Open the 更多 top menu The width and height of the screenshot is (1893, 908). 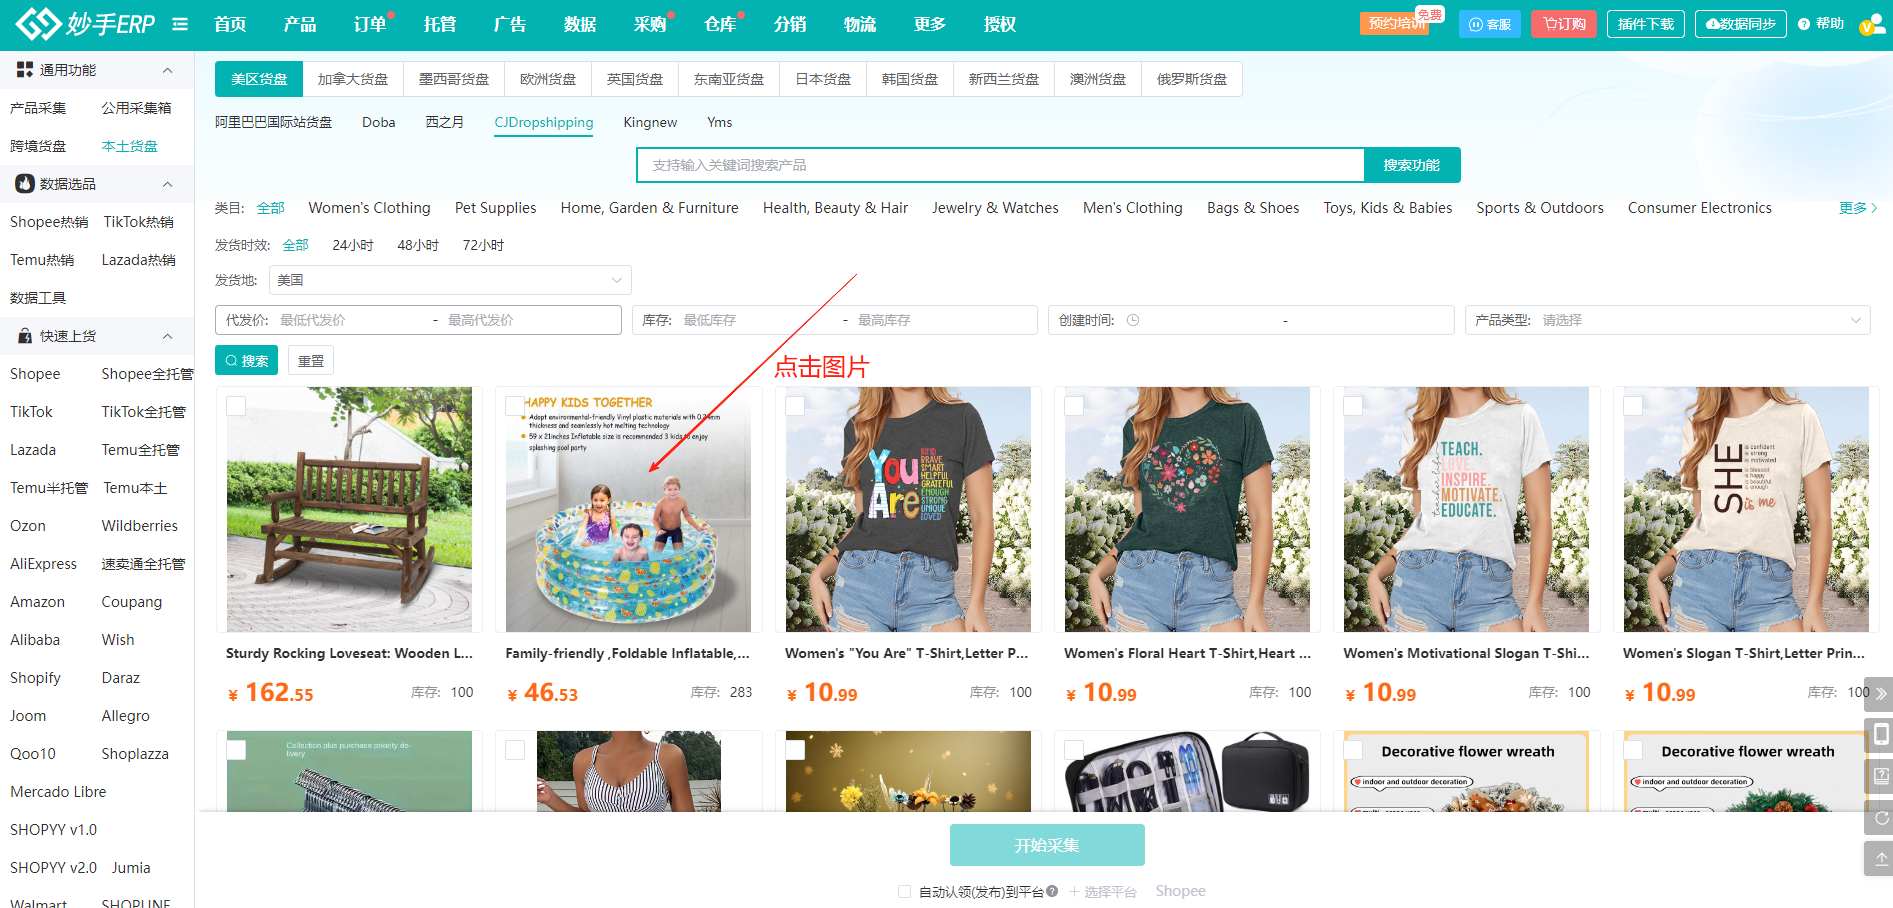pyautogui.click(x=929, y=24)
